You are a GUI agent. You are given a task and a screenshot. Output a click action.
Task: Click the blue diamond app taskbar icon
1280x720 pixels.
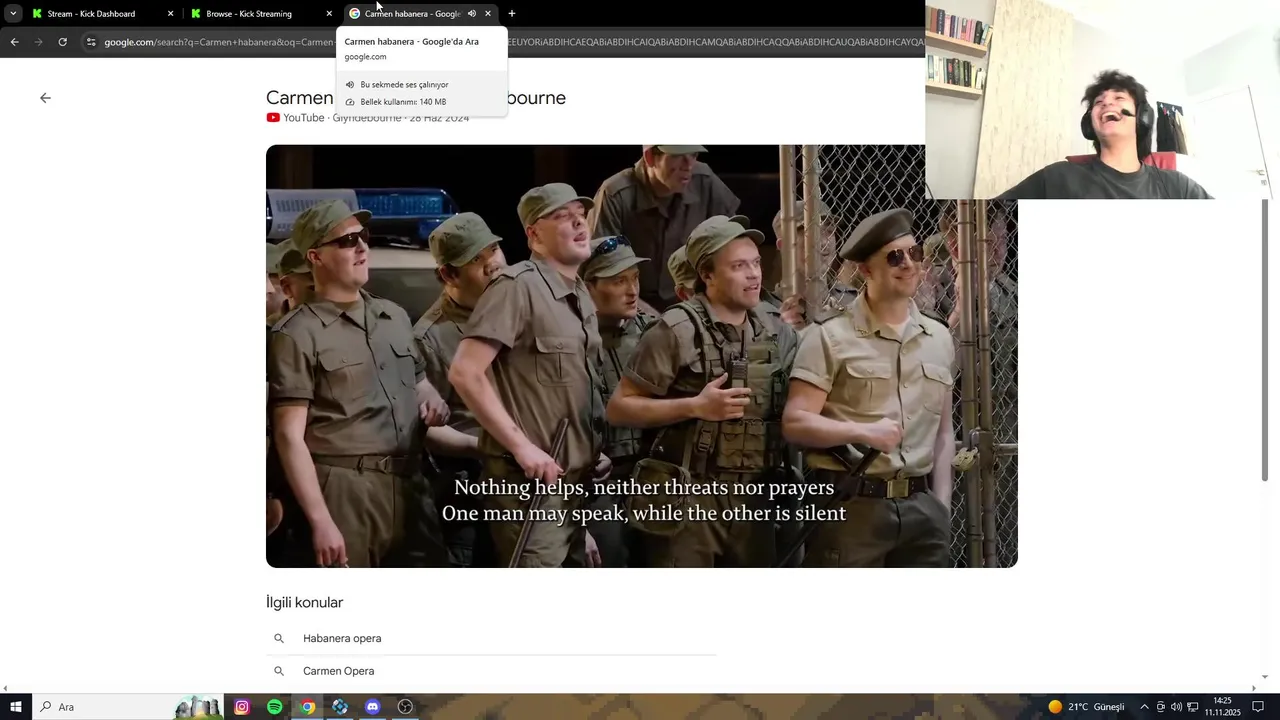pyautogui.click(x=340, y=707)
